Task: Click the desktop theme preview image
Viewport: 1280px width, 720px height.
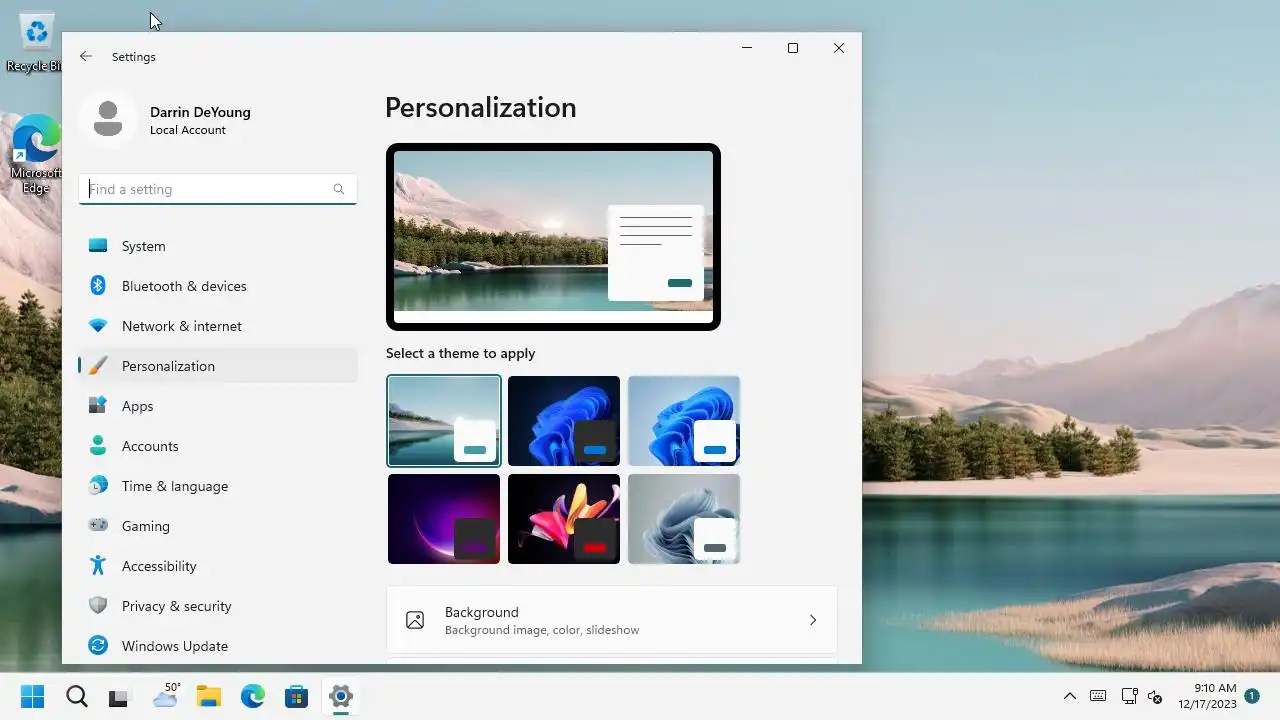Action: 553,237
